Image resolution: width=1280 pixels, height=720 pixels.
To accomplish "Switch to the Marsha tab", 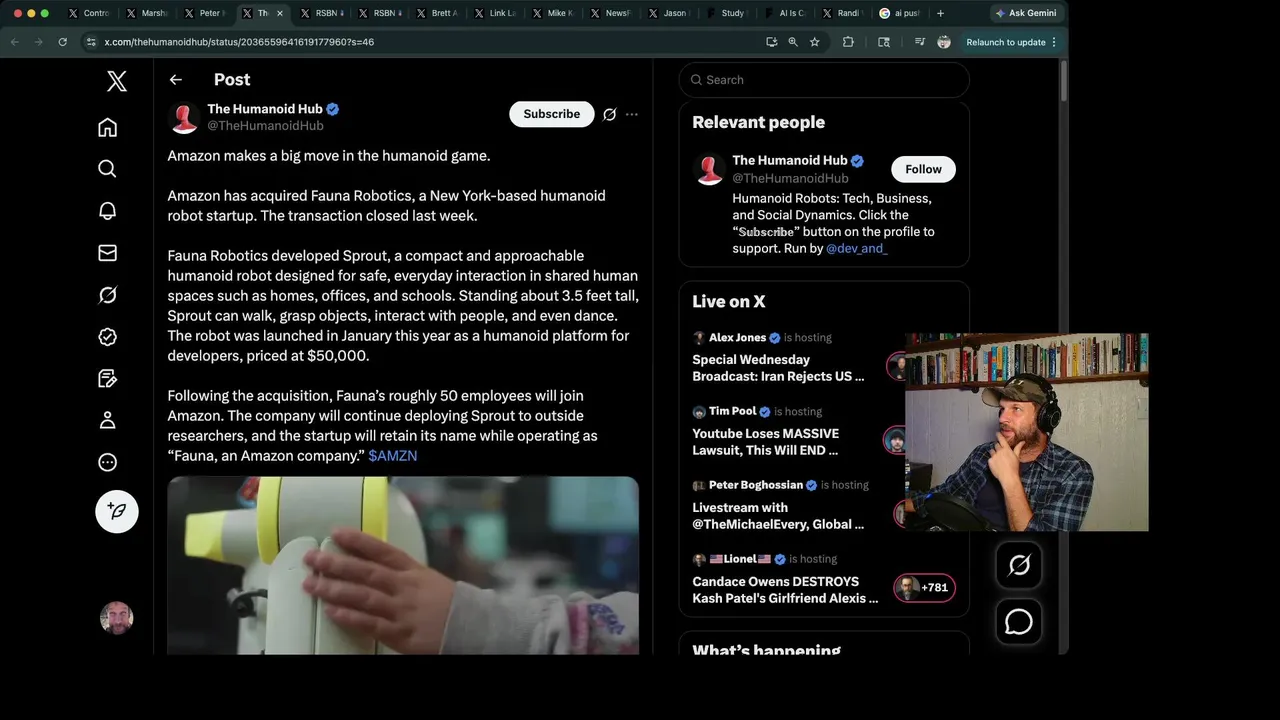I will tap(146, 13).
